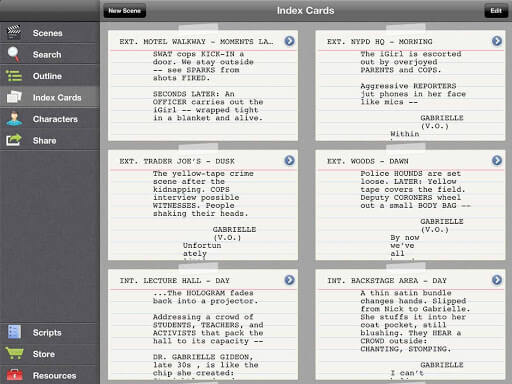Click the Scenes clapperboard icon
This screenshot has width=512, height=384.
[14, 32]
